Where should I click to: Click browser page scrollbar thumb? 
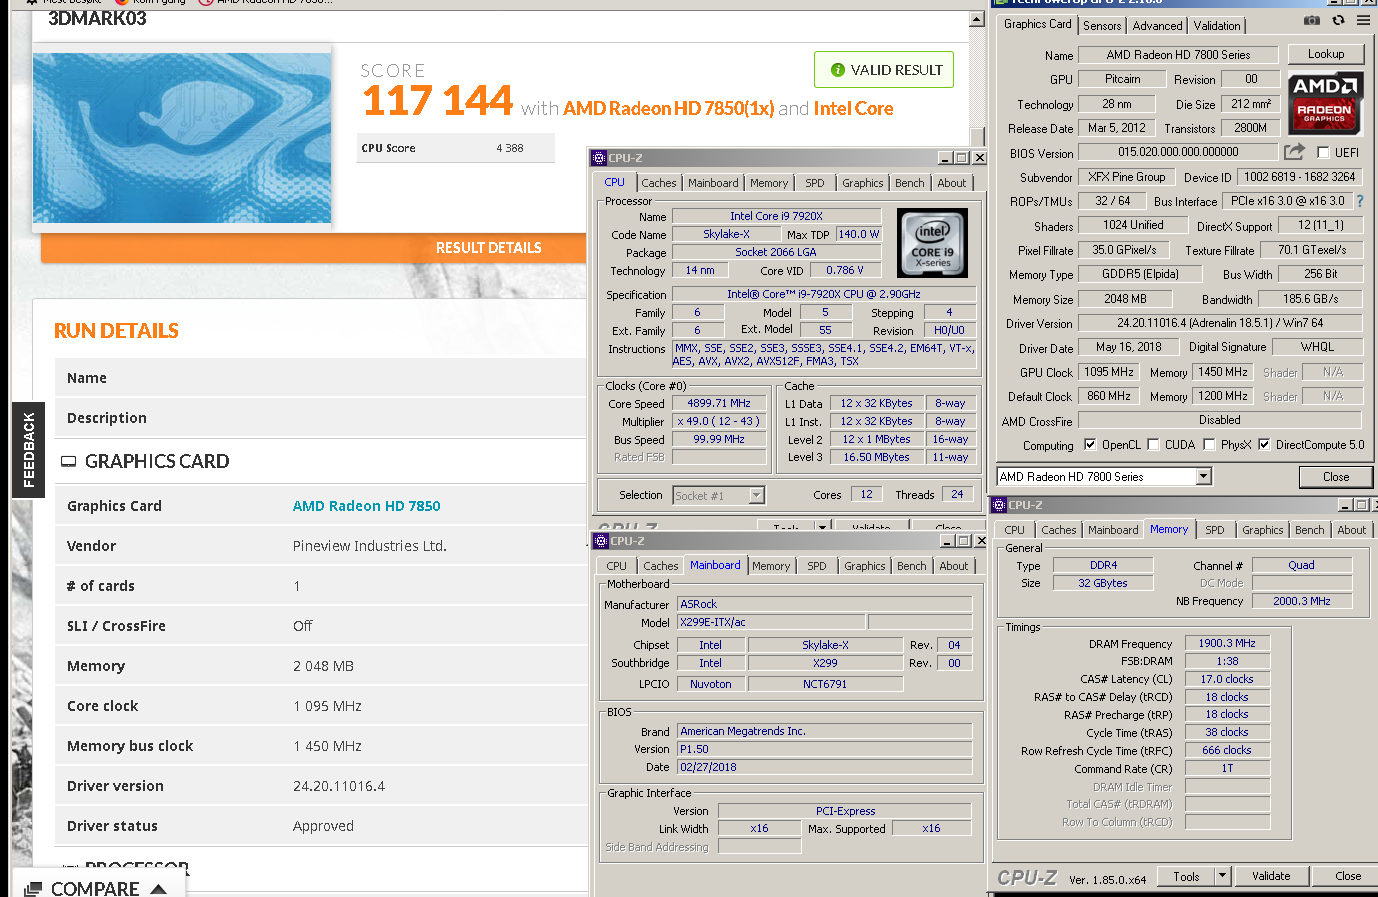[x=977, y=136]
